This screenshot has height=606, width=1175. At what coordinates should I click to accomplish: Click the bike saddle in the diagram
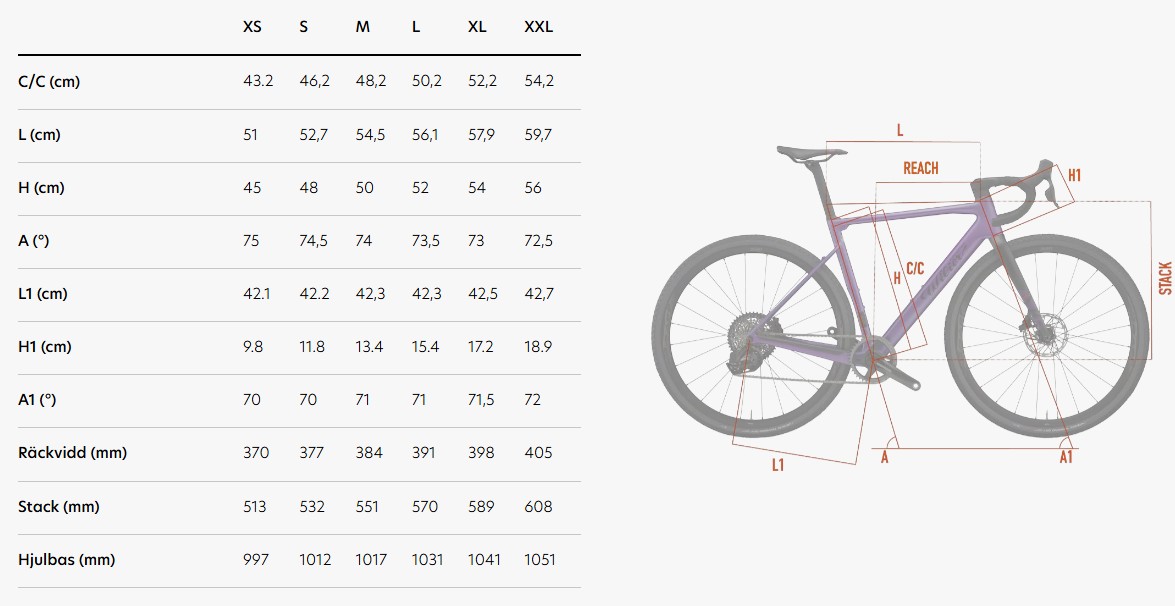click(811, 153)
